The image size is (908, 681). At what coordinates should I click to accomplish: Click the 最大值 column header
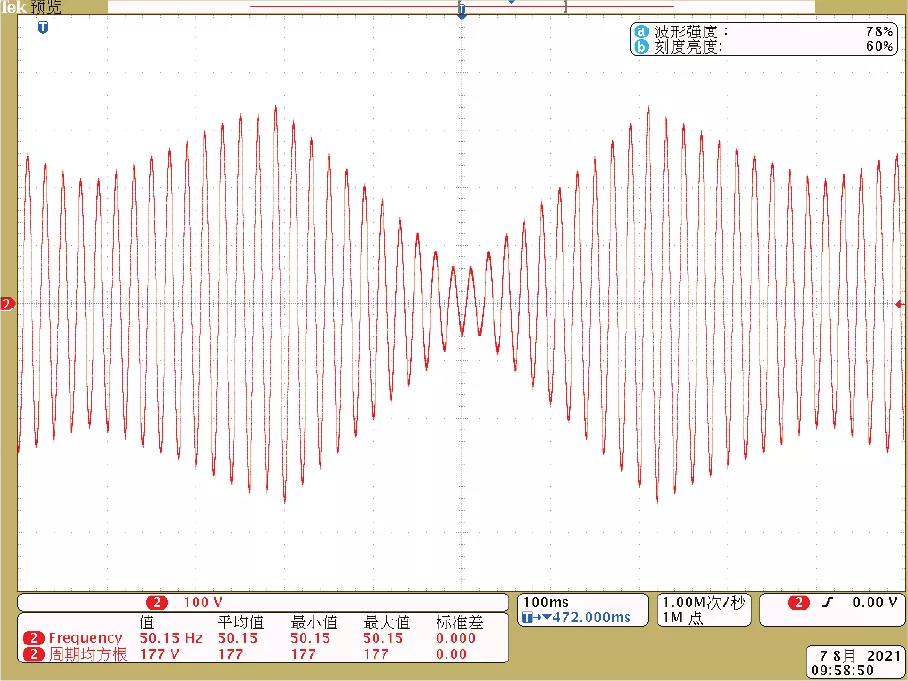tap(386, 623)
